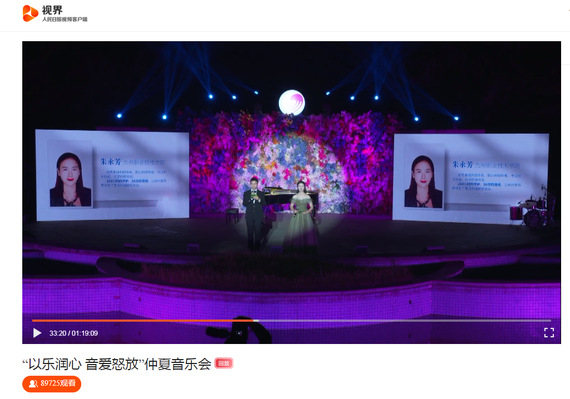Screen dimensions: 570x399
Task: Play the video with the play button
Action: click(37, 333)
